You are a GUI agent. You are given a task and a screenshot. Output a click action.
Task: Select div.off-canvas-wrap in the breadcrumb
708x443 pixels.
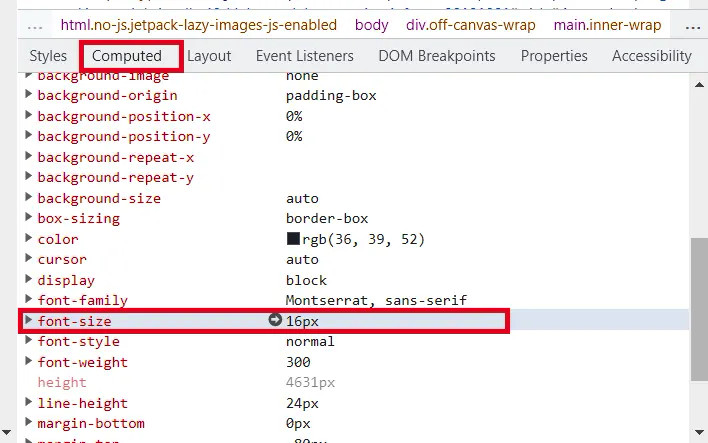coord(470,24)
